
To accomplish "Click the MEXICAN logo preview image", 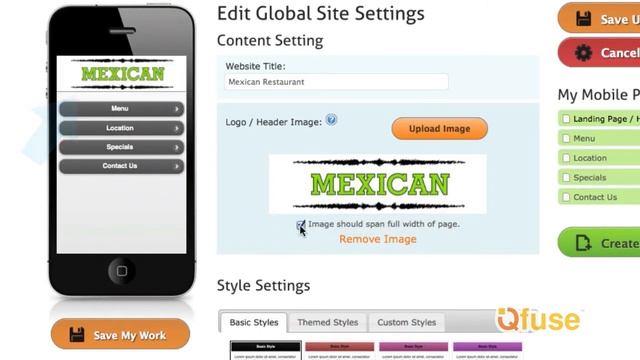I will [378, 184].
